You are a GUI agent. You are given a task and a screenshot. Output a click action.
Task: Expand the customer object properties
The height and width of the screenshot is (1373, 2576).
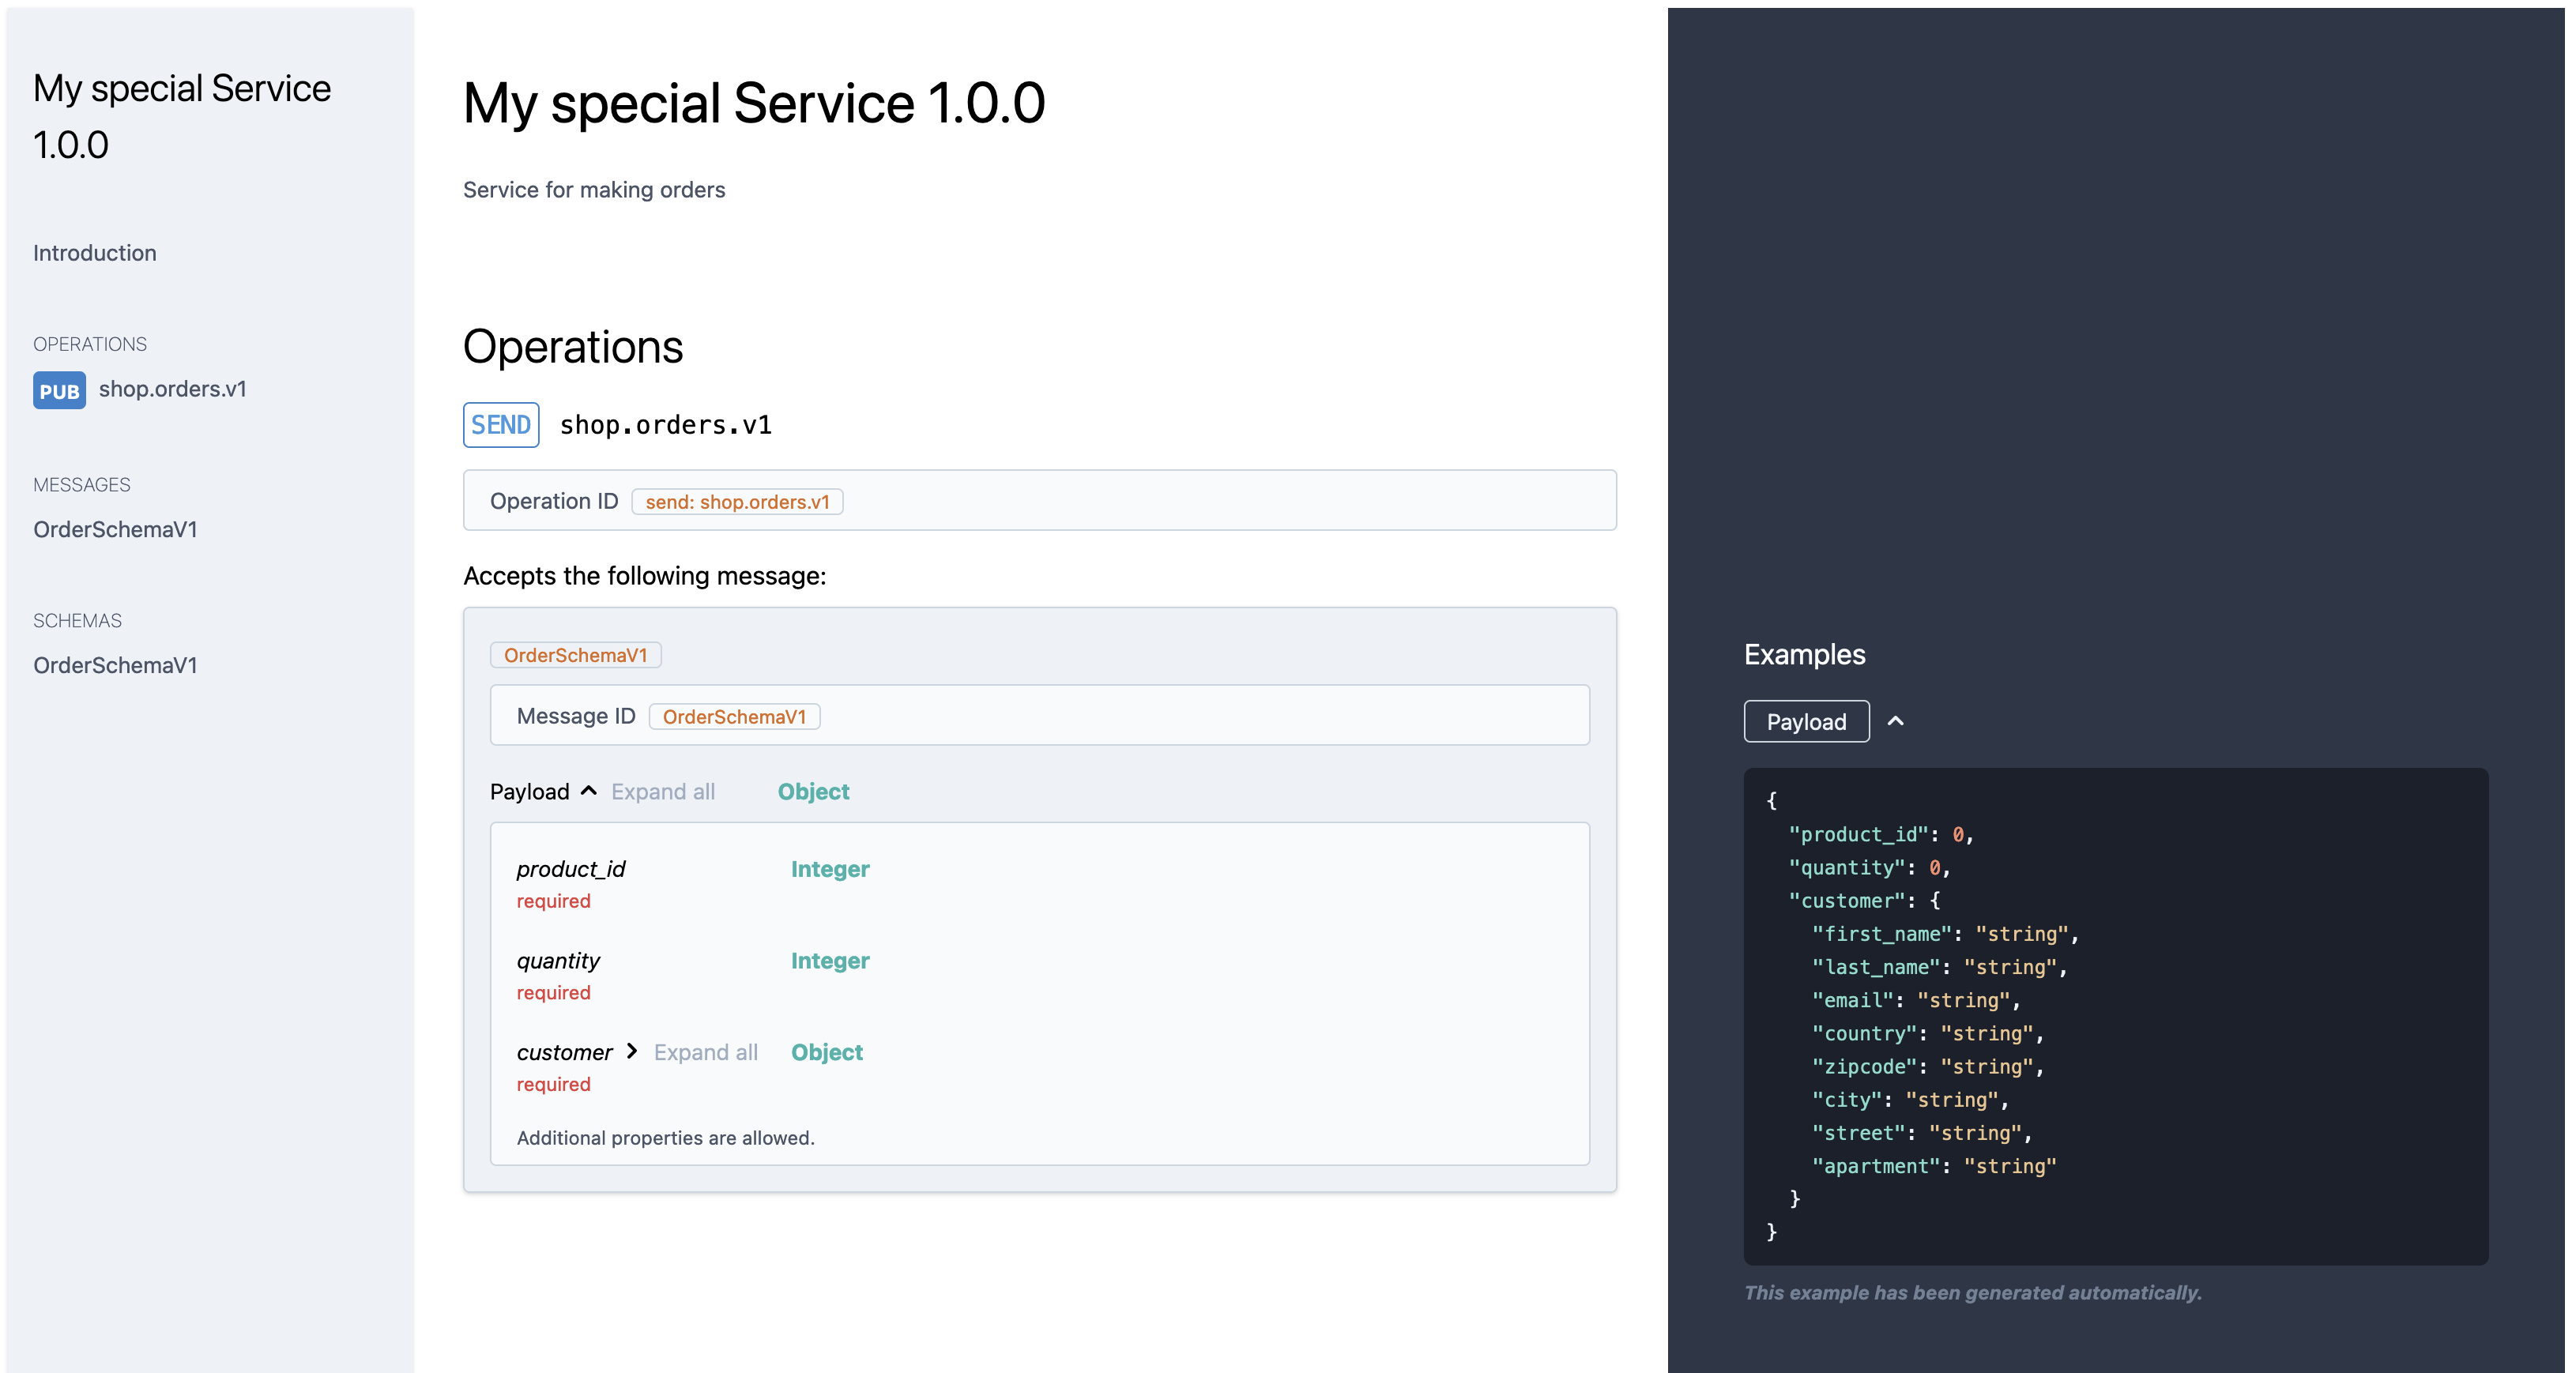[x=632, y=1051]
